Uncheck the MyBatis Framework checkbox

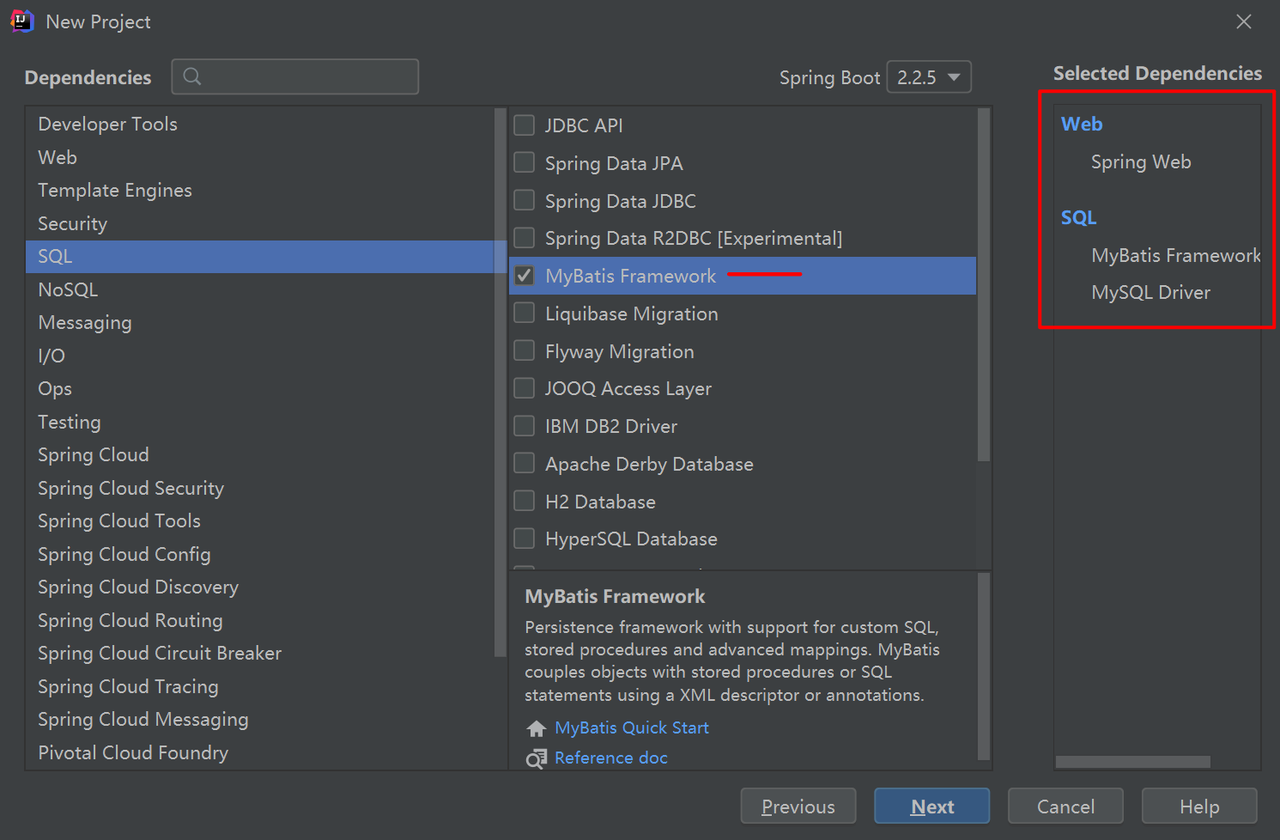point(524,276)
